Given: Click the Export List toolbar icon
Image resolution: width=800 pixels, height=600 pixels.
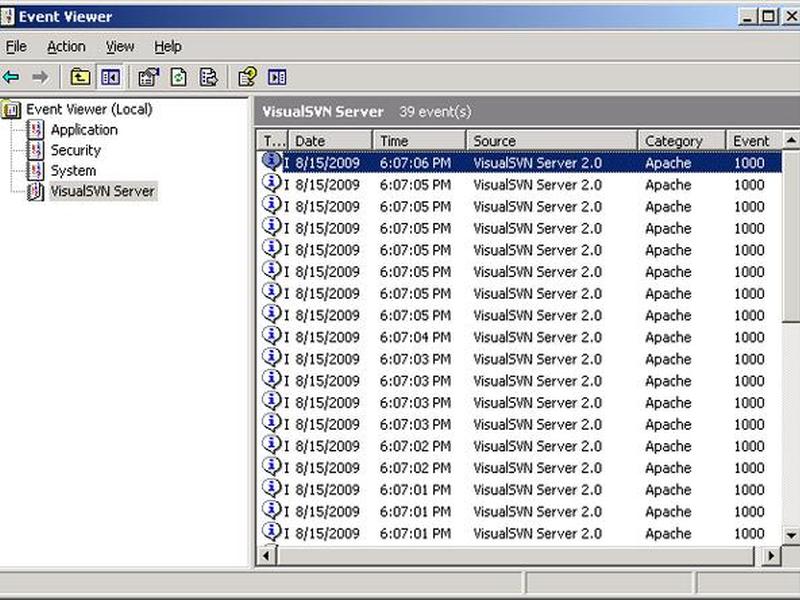Looking at the screenshot, I should tap(208, 78).
